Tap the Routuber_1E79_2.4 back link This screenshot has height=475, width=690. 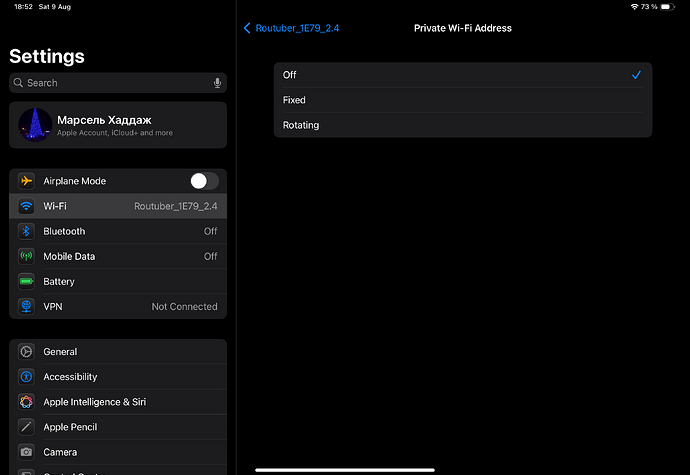coord(297,28)
